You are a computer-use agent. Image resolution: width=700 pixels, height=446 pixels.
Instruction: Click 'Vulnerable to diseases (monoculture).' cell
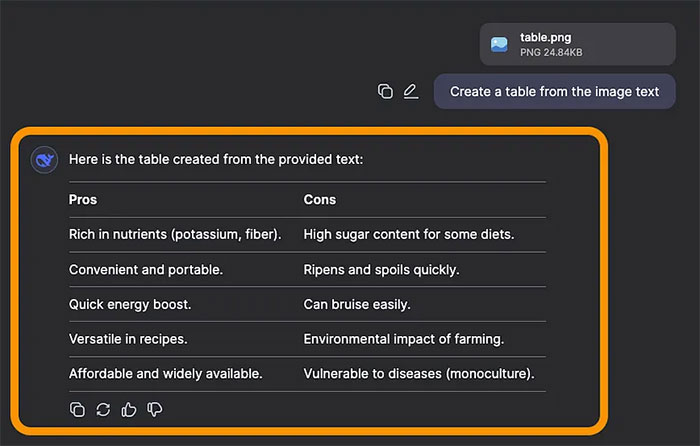(x=419, y=374)
